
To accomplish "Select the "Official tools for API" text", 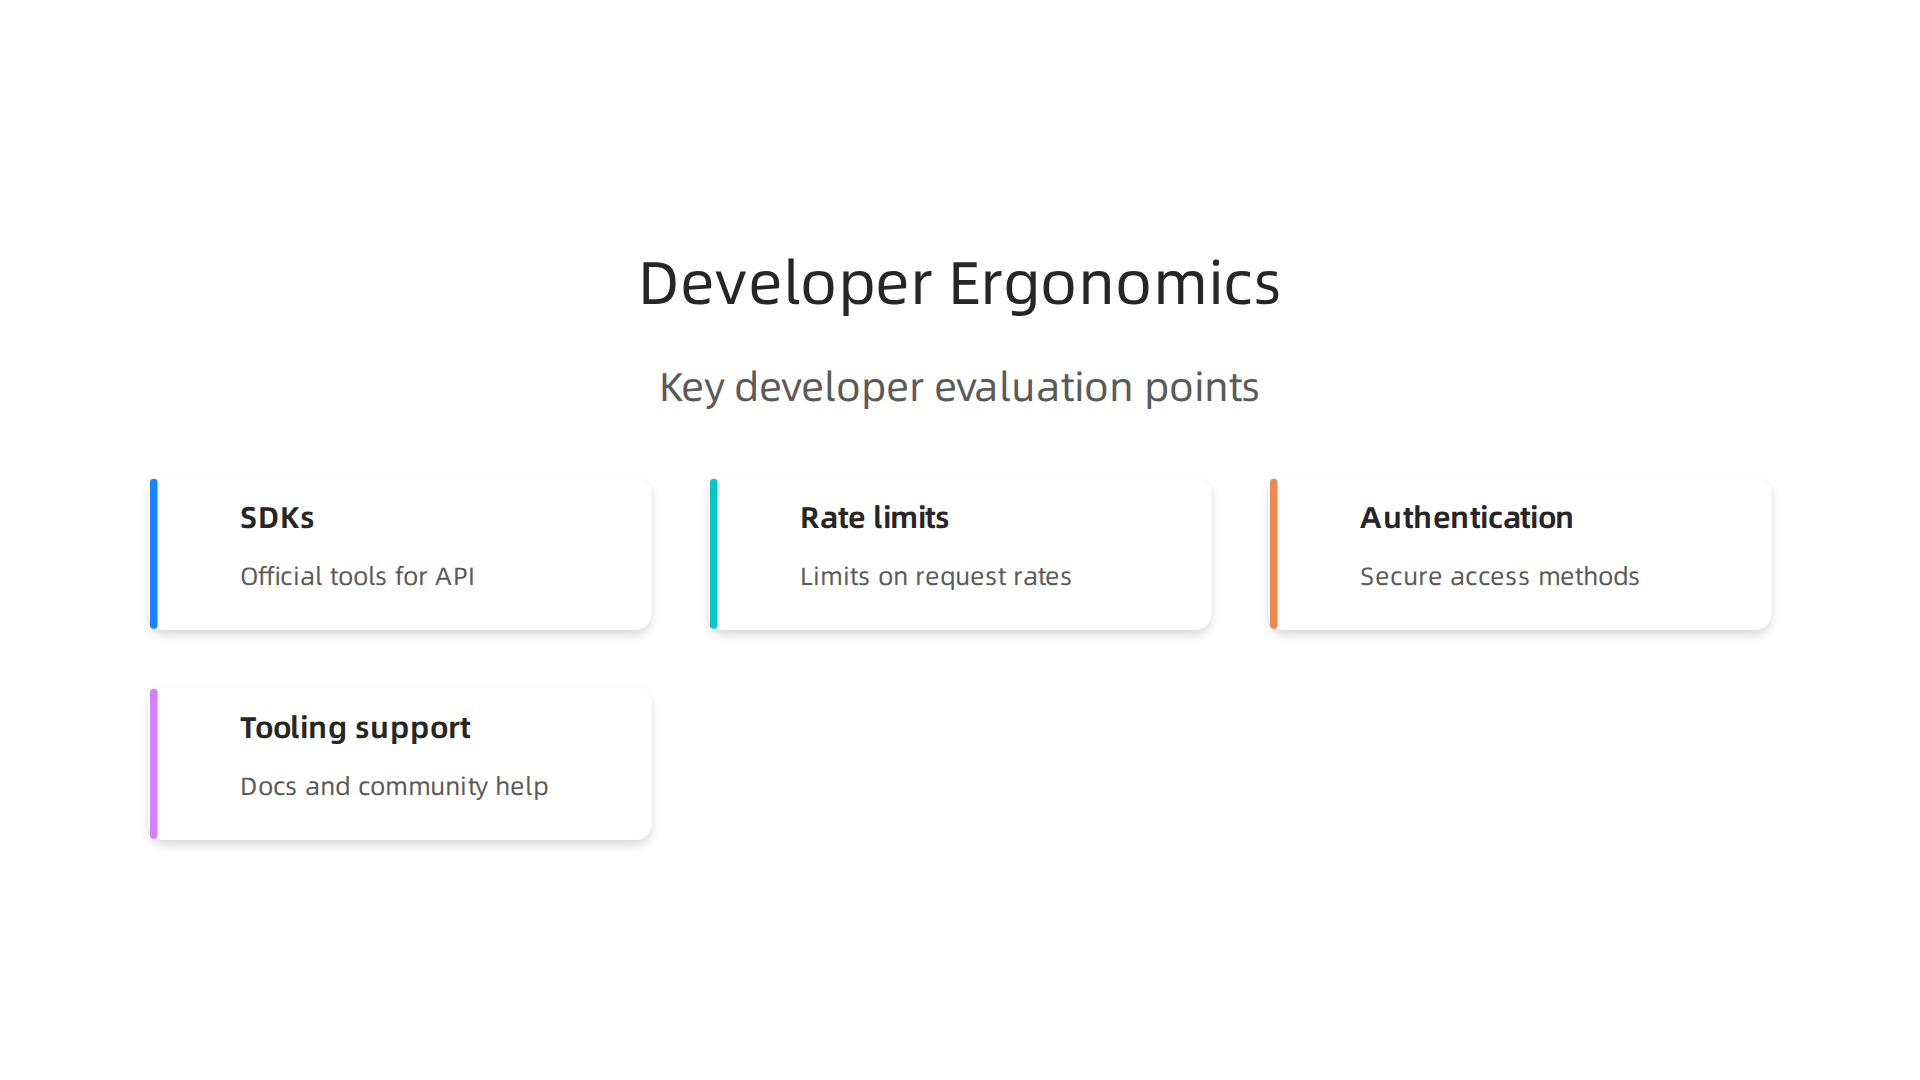I will coord(357,576).
